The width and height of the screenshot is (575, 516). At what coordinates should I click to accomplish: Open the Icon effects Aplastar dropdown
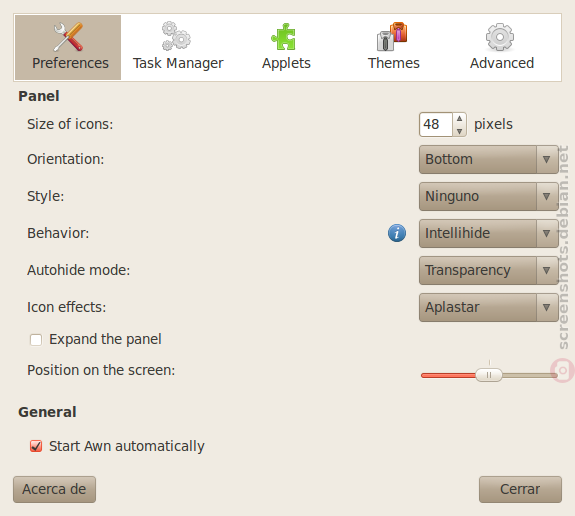pos(489,307)
